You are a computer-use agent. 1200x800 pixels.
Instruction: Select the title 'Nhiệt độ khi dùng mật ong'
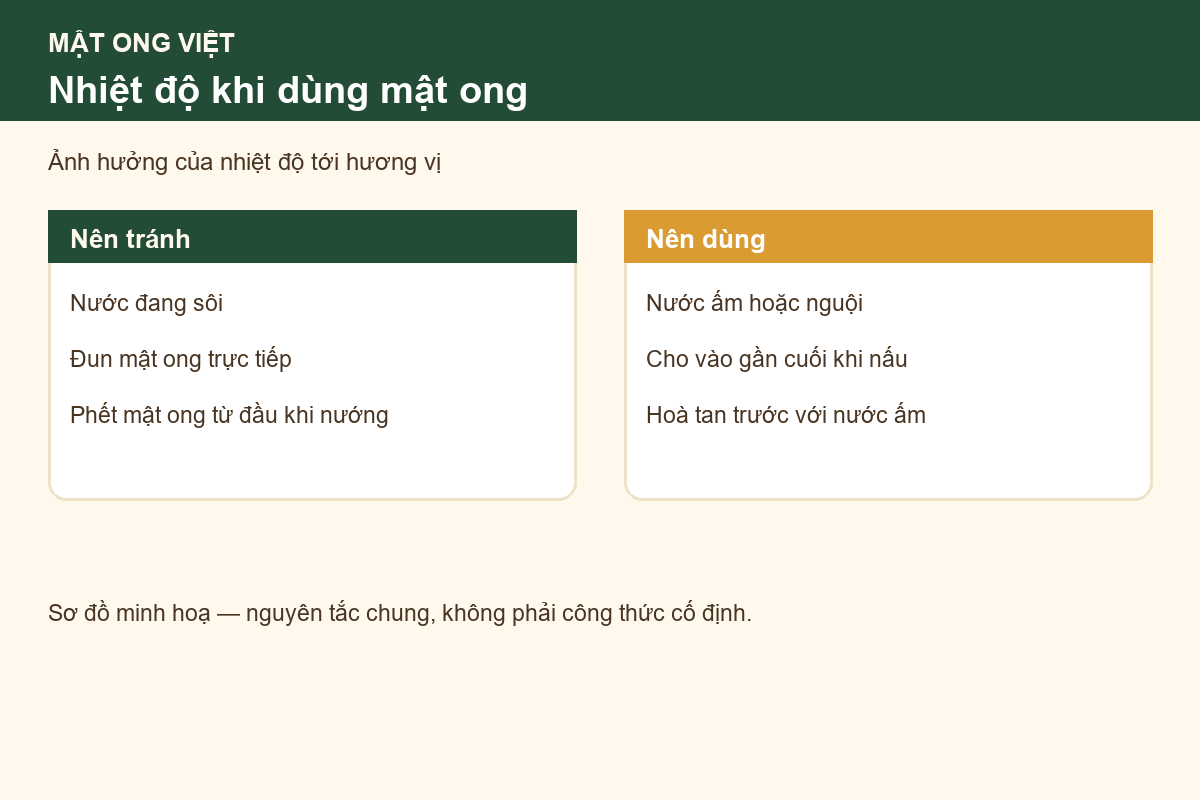point(288,90)
